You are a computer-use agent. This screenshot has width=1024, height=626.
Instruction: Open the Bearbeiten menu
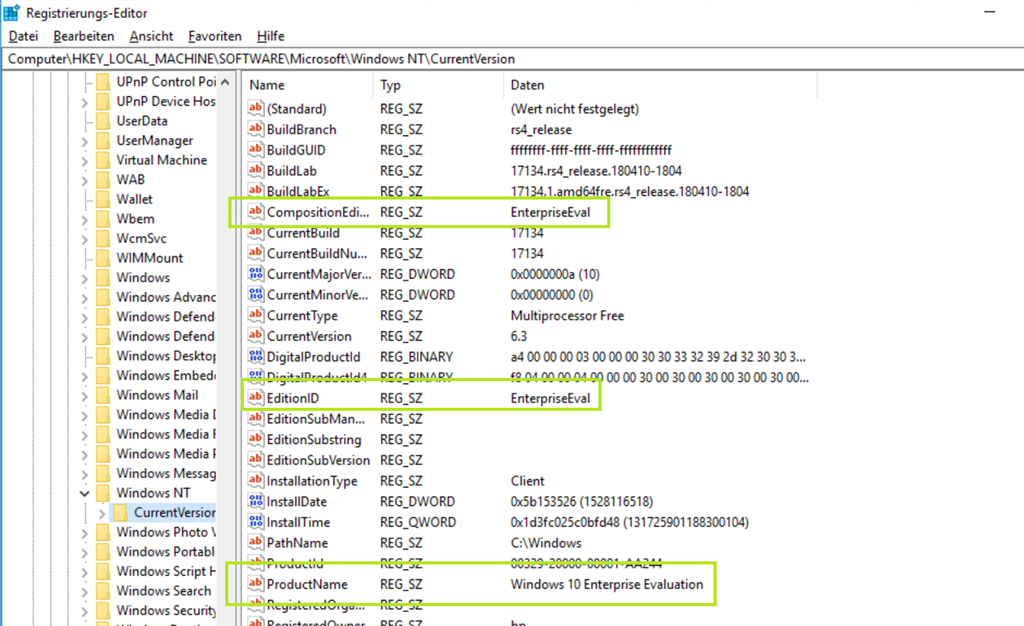(x=84, y=36)
